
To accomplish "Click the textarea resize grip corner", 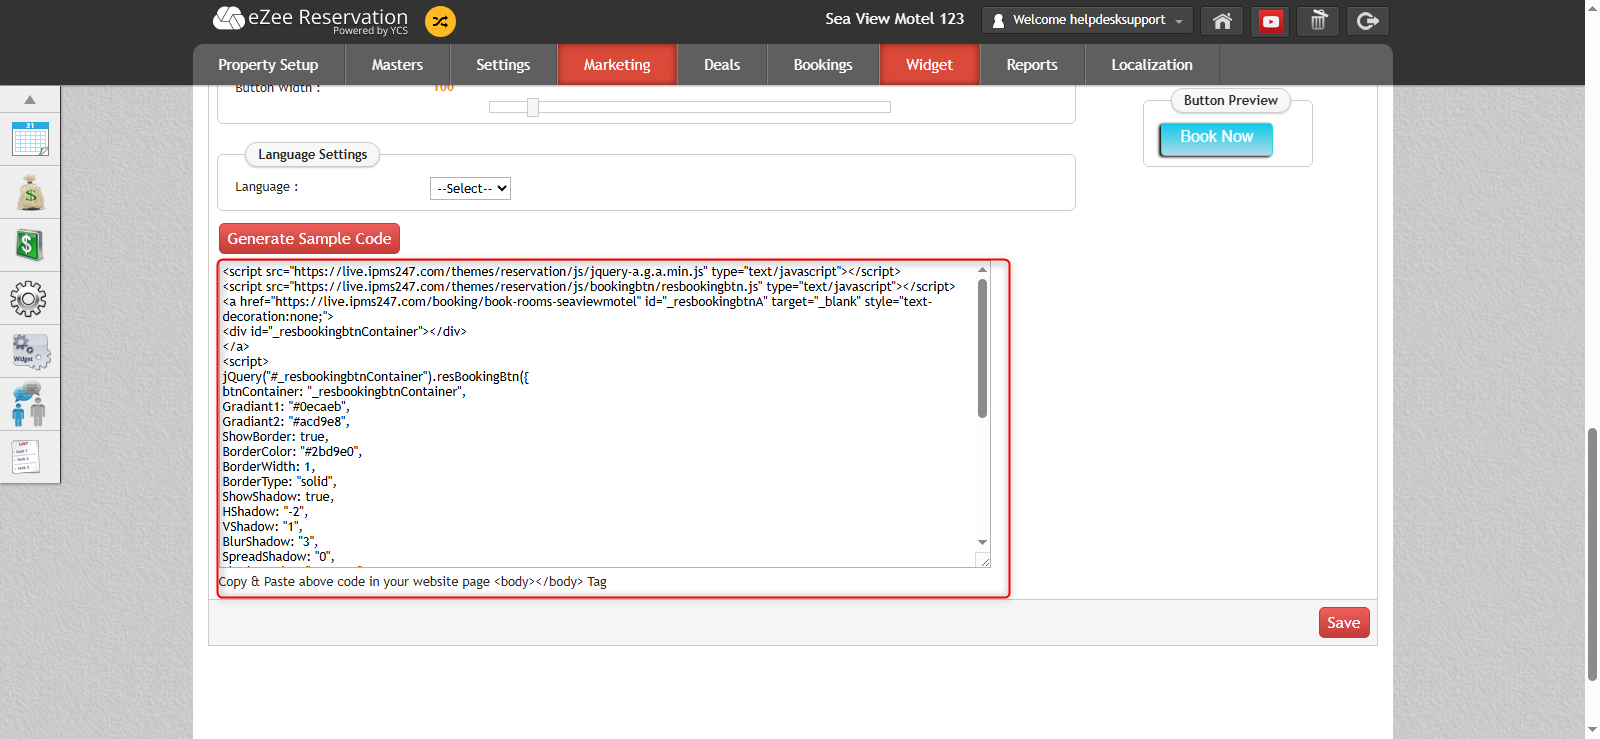I will click(984, 561).
